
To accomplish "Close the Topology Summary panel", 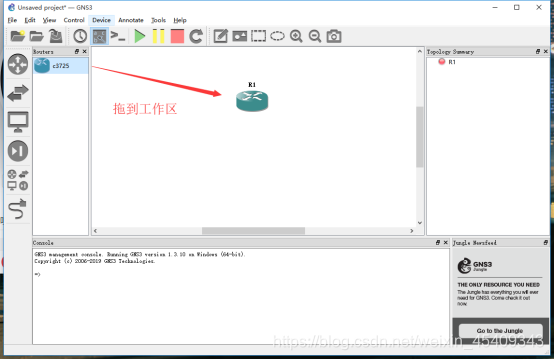I will (x=546, y=52).
